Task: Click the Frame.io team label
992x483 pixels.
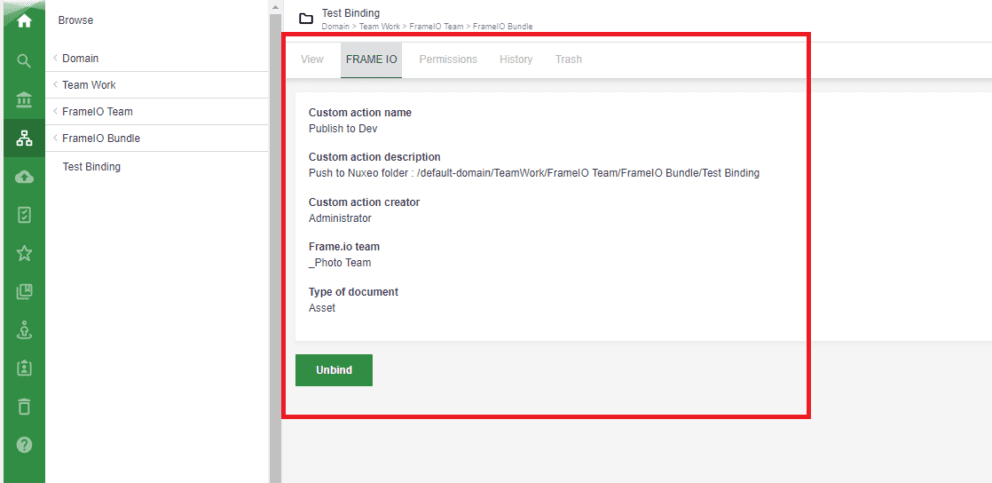Action: click(344, 247)
